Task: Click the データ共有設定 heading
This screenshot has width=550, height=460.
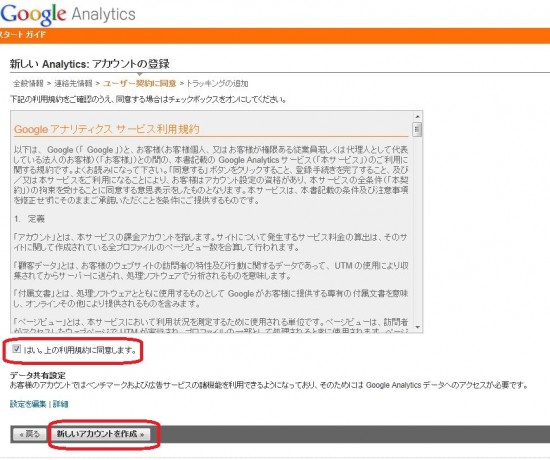Action: pyautogui.click(x=38, y=375)
